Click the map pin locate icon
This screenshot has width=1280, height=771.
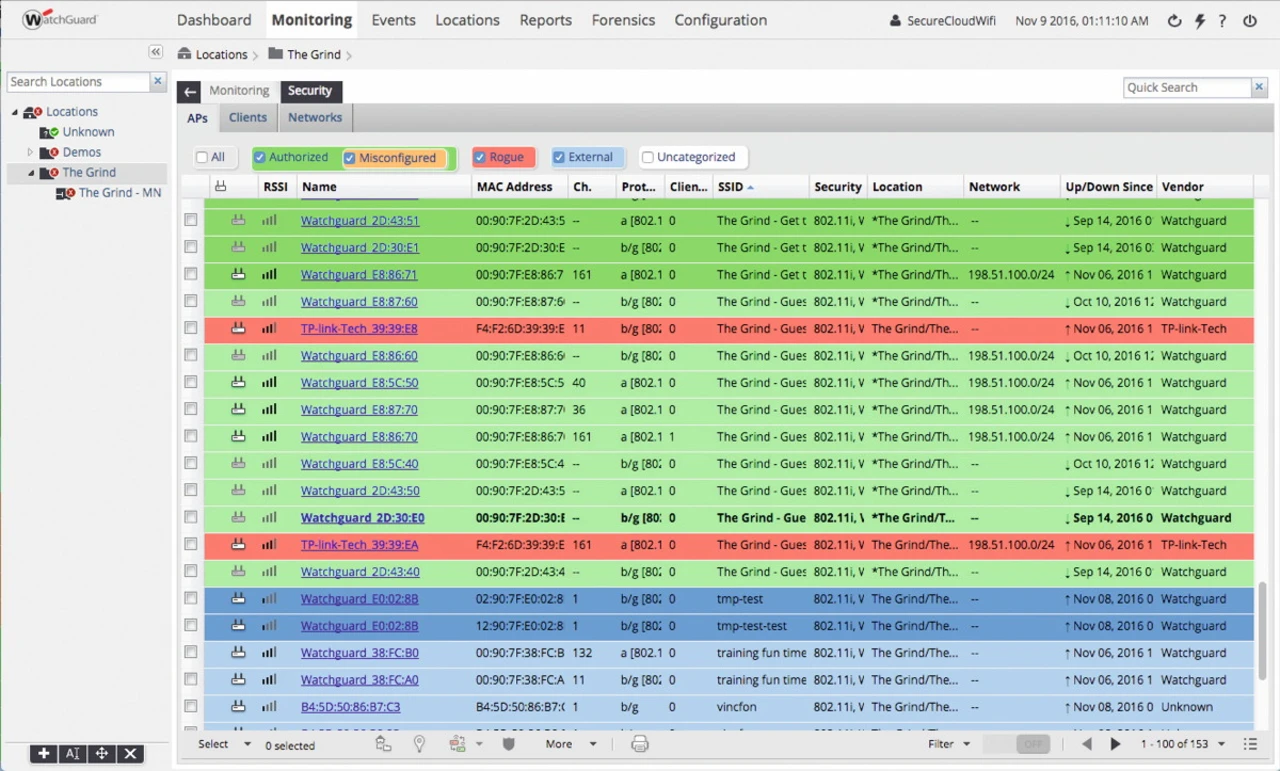coord(419,744)
